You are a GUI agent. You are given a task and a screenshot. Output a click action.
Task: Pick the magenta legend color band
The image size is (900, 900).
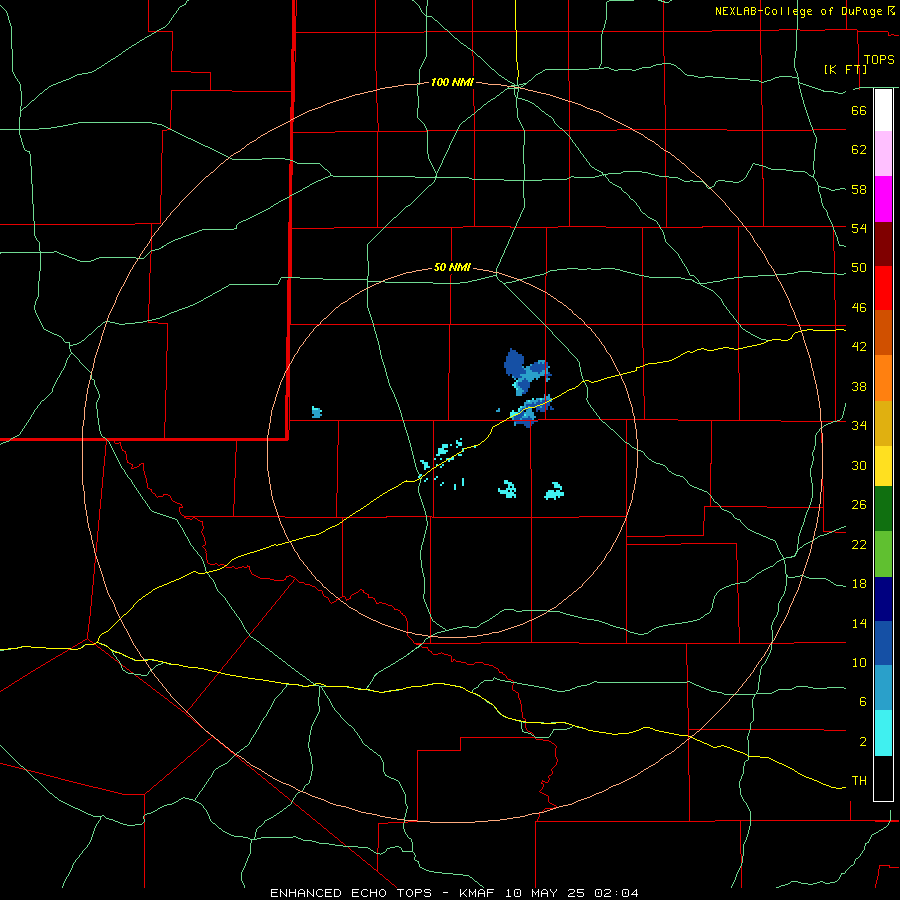click(x=883, y=199)
